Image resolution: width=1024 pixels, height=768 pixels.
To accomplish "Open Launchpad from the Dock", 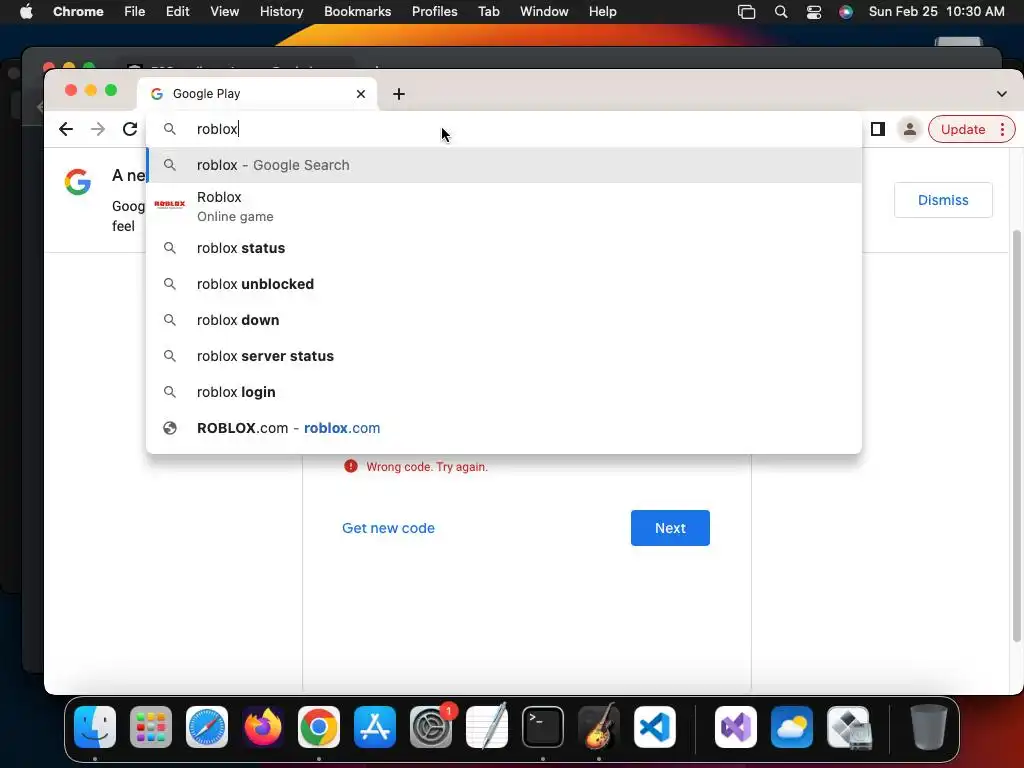I will [151, 727].
